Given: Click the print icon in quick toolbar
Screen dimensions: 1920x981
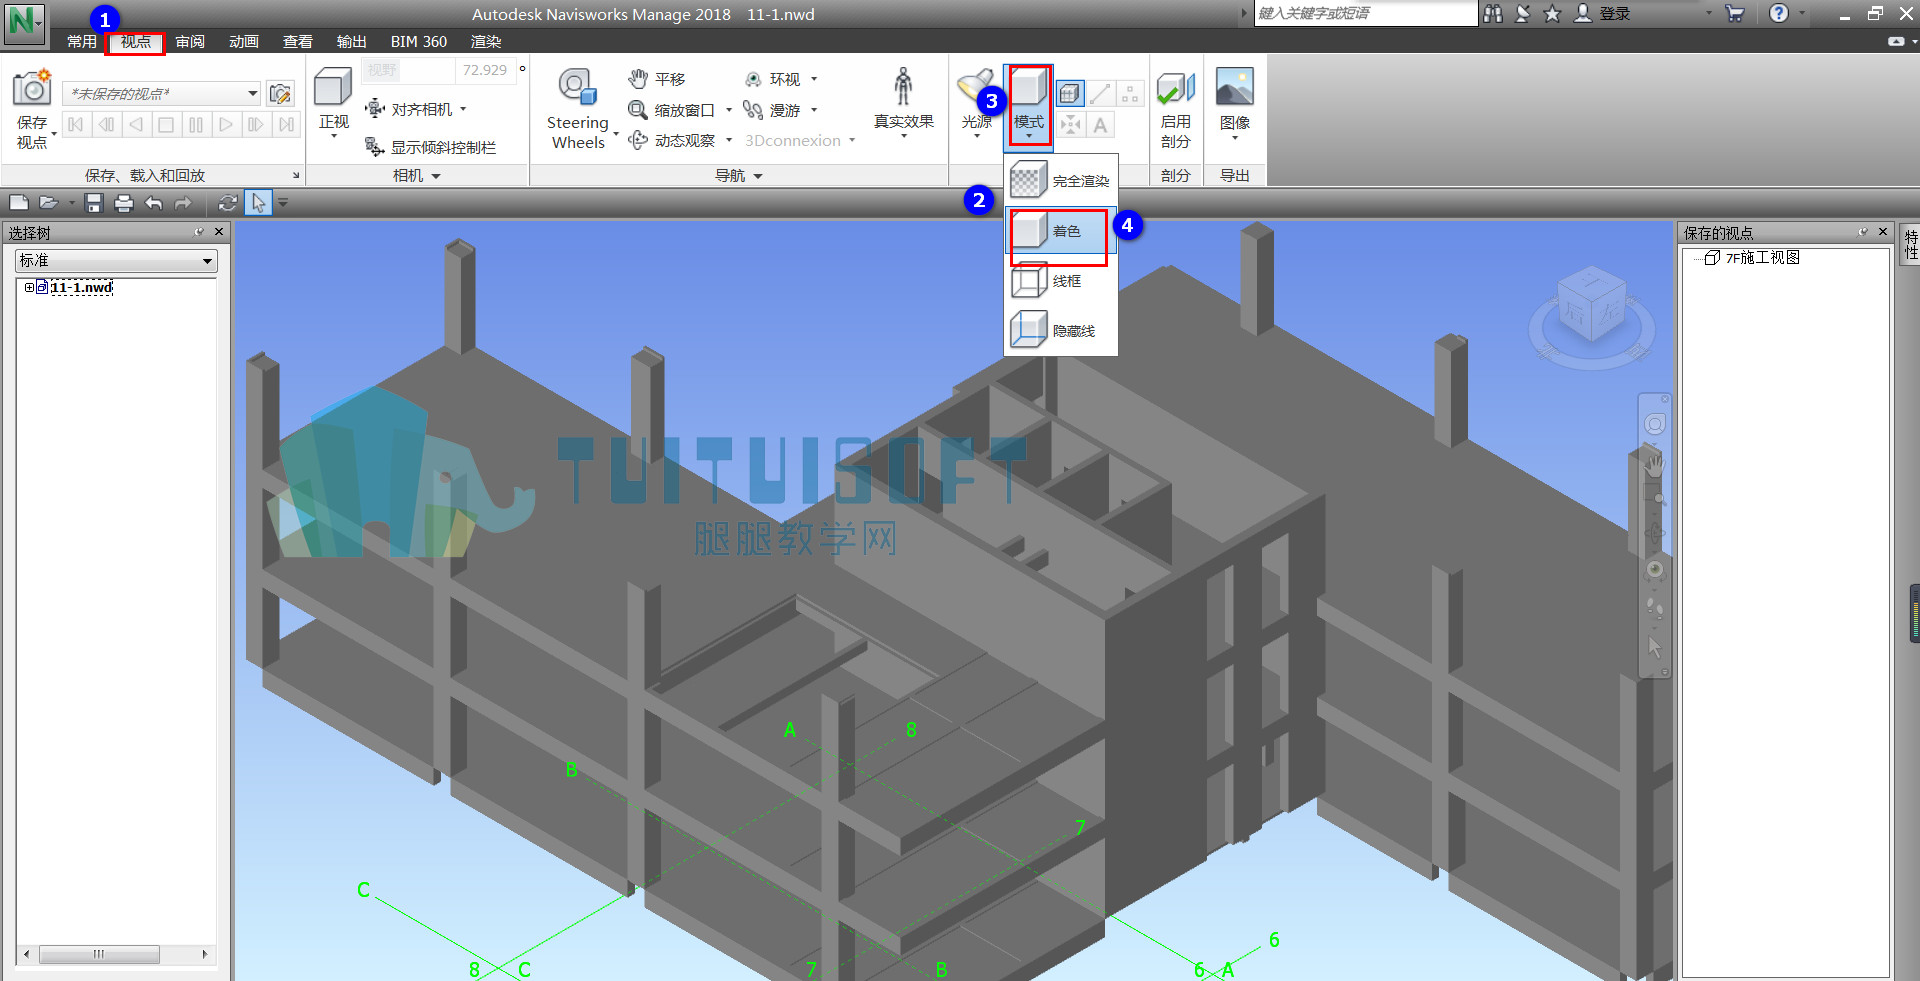Looking at the screenshot, I should (123, 203).
